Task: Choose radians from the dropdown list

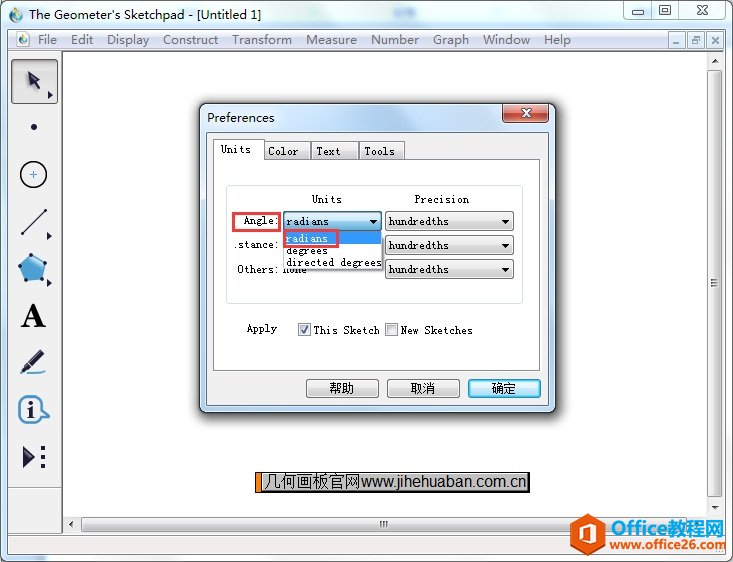Action: click(332, 238)
